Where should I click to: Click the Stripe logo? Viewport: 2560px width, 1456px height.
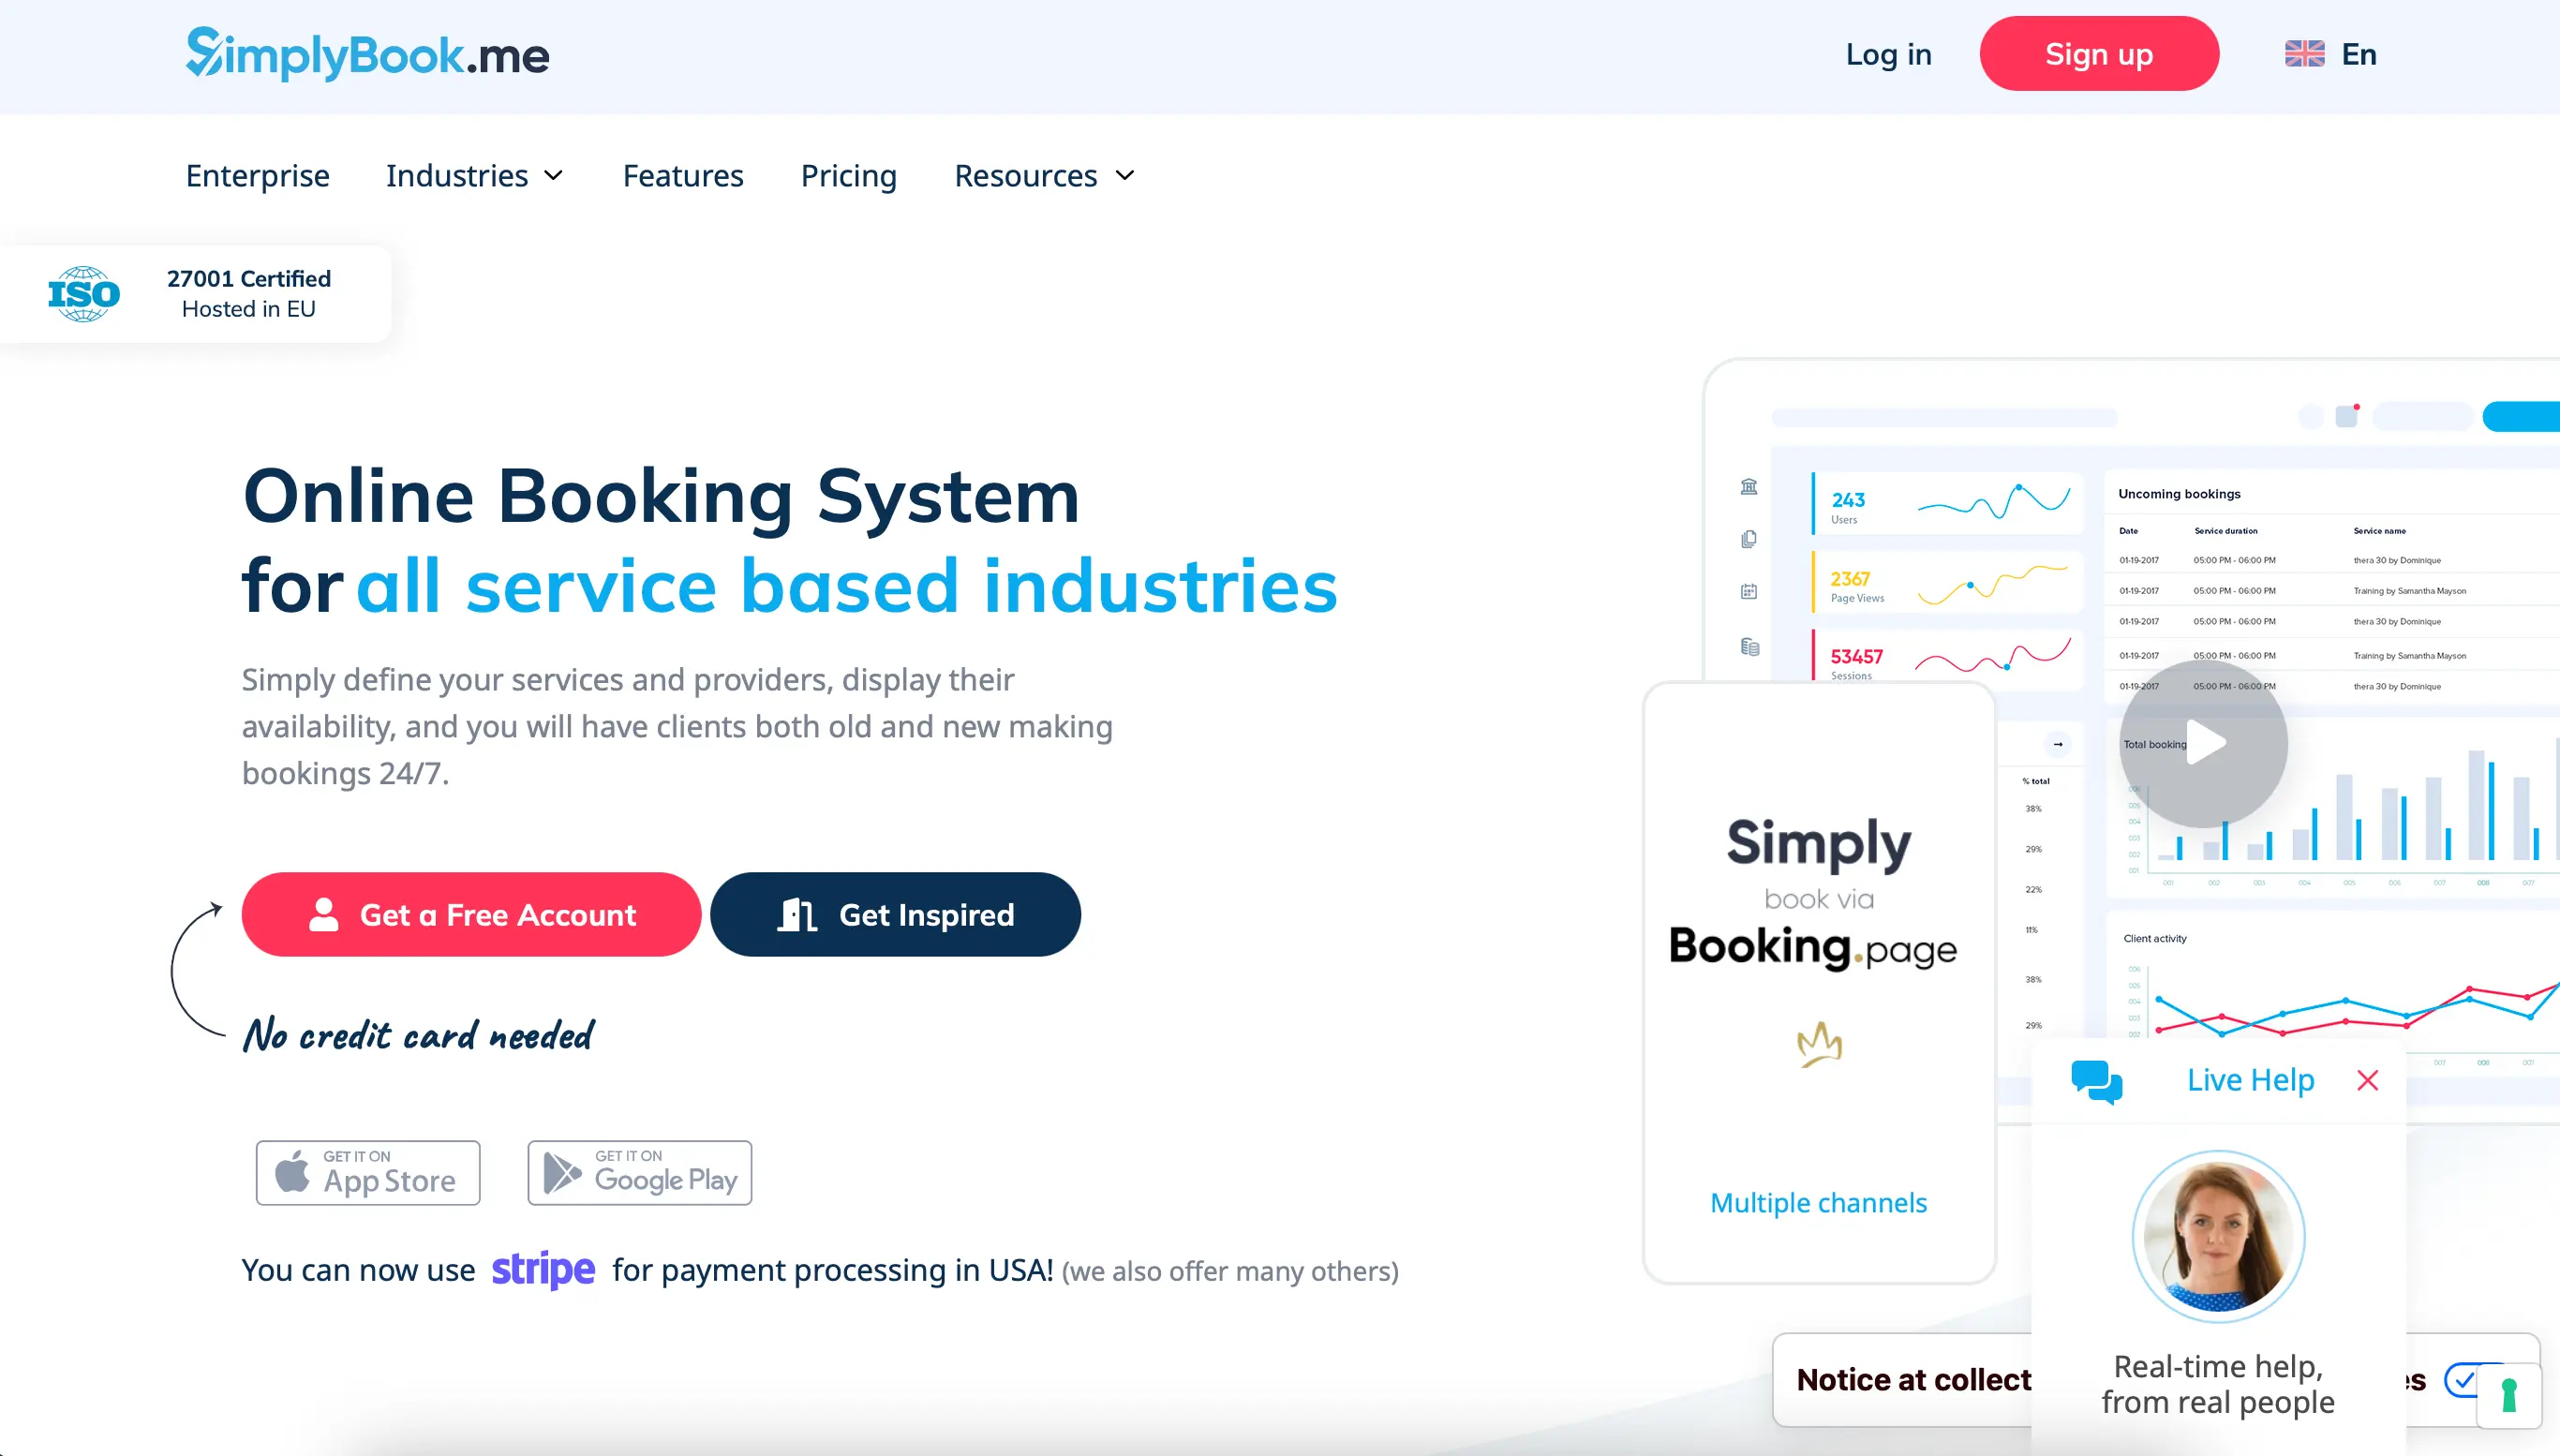[543, 1270]
